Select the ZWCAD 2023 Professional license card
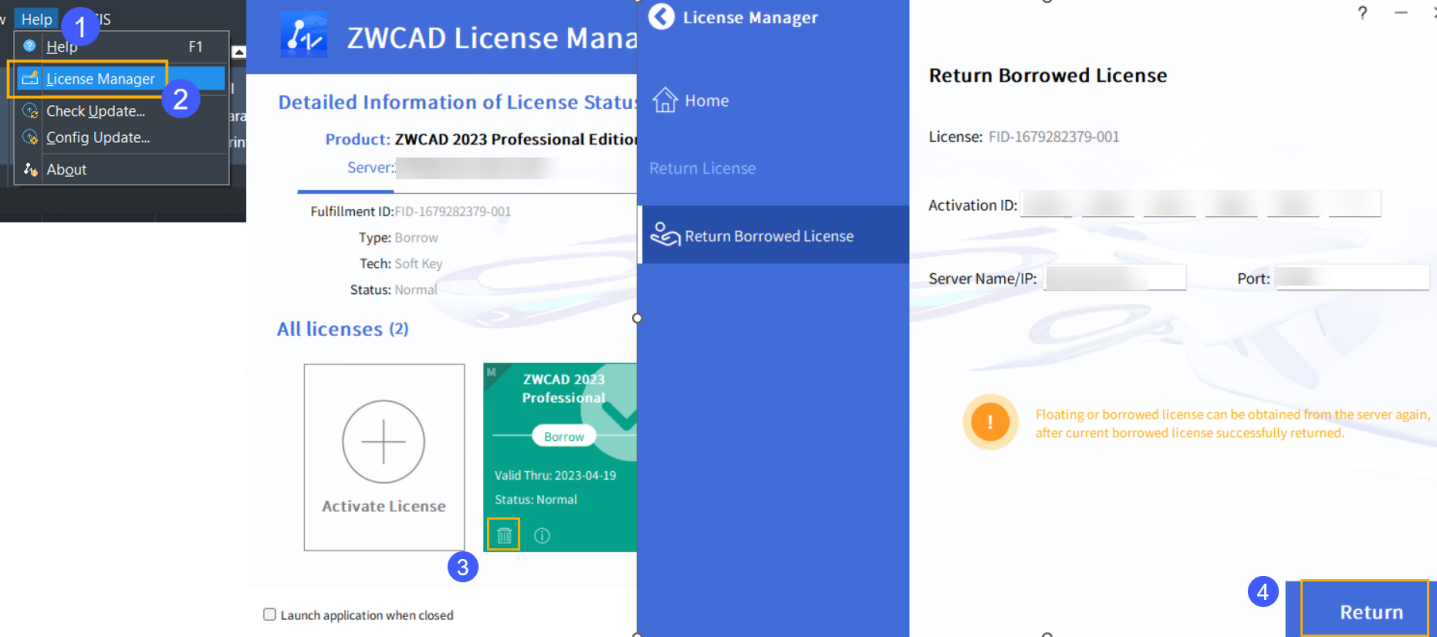This screenshot has height=637, width=1437. coord(560,457)
